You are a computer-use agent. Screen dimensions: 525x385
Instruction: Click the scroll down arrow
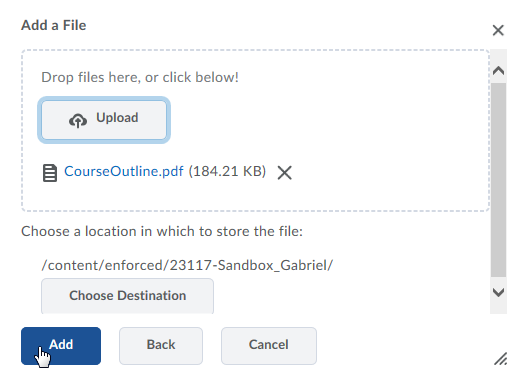[499, 293]
